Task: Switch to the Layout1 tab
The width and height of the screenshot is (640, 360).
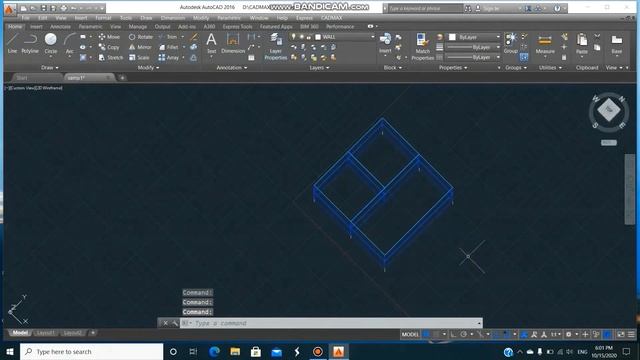Action: coord(45,333)
